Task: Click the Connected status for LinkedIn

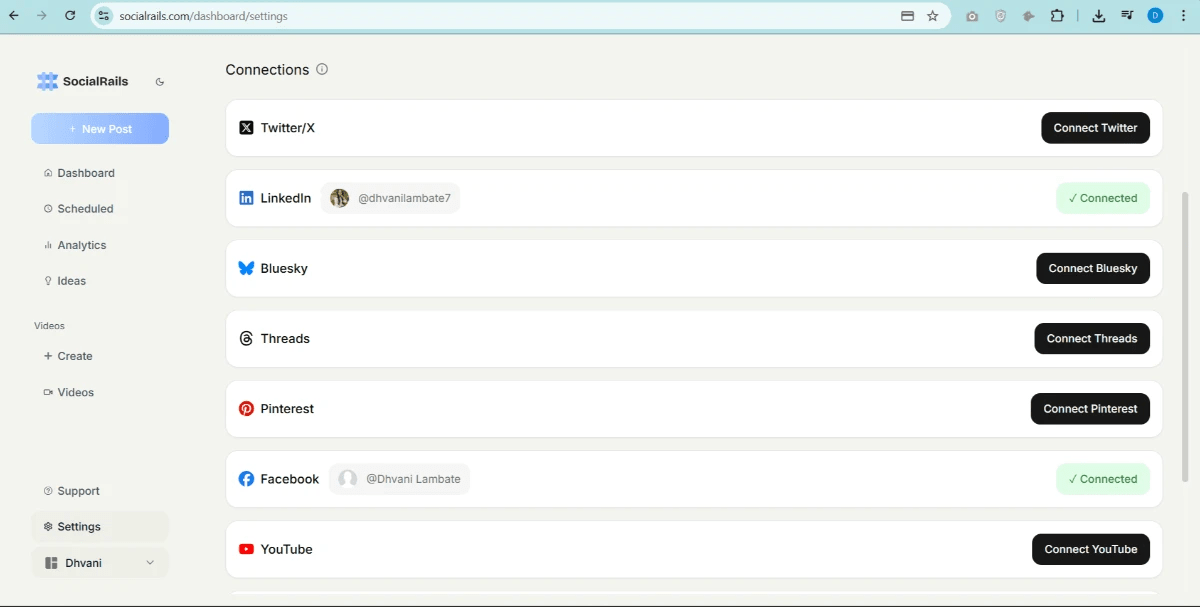Action: (1103, 197)
